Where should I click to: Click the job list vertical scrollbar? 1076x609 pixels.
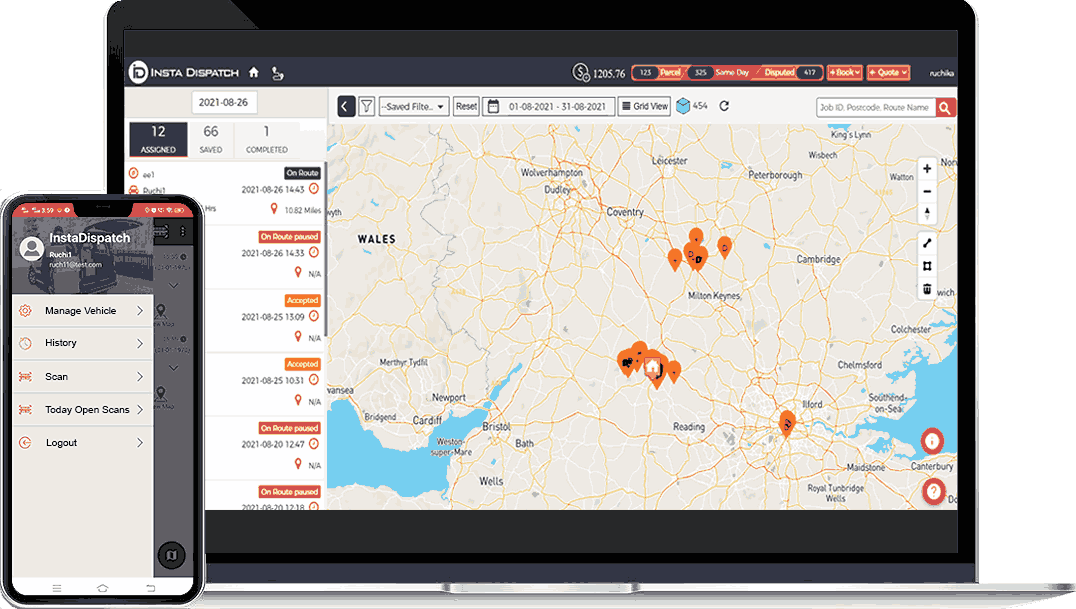[325, 251]
